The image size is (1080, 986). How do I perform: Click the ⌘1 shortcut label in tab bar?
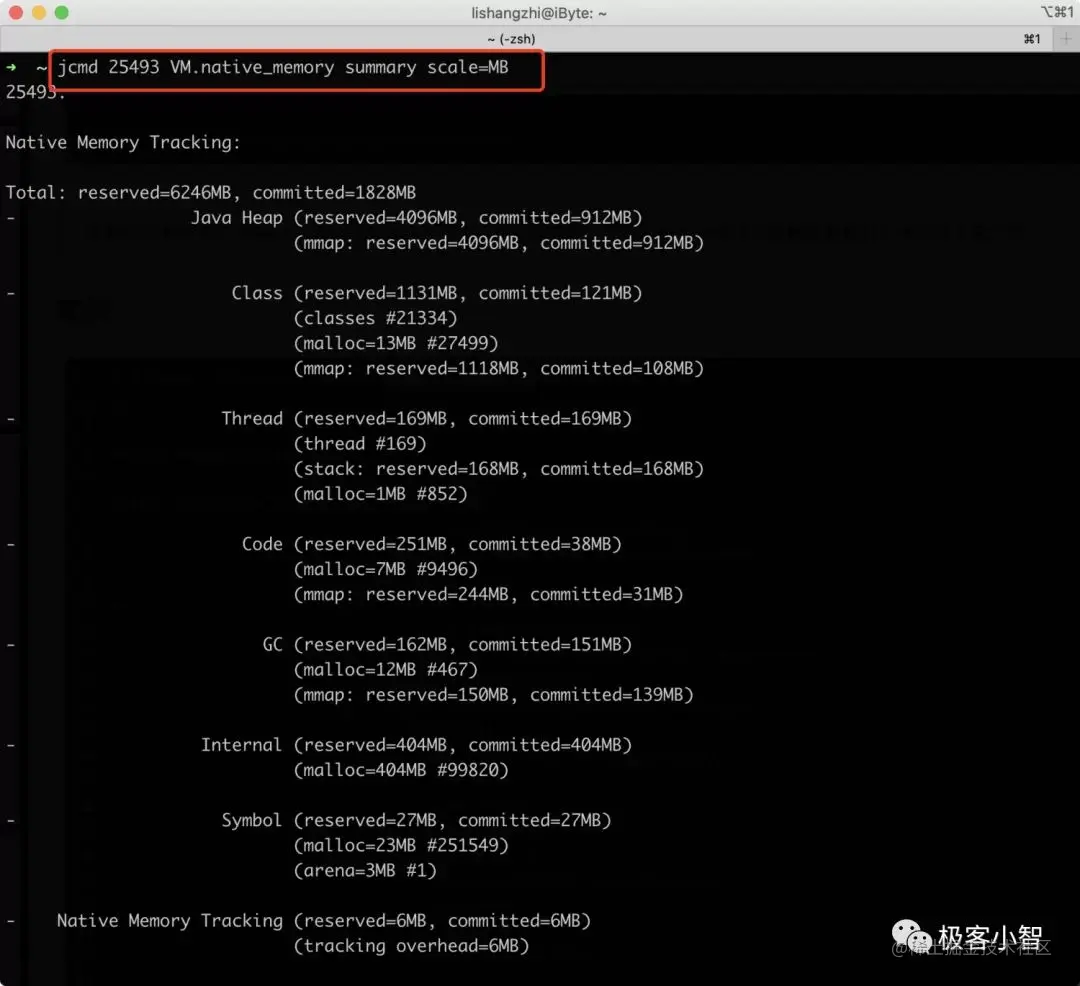(x=1032, y=39)
